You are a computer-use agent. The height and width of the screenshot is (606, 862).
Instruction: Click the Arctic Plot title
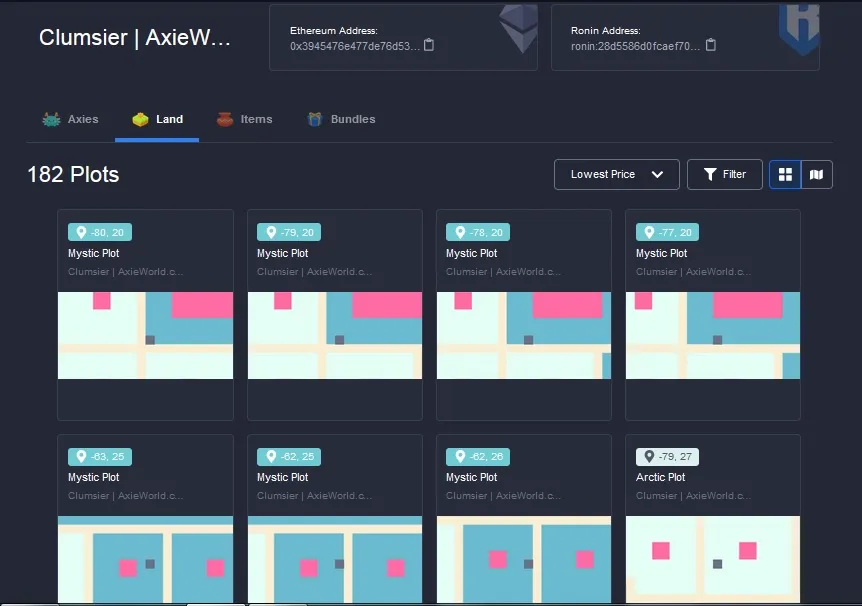coord(660,477)
